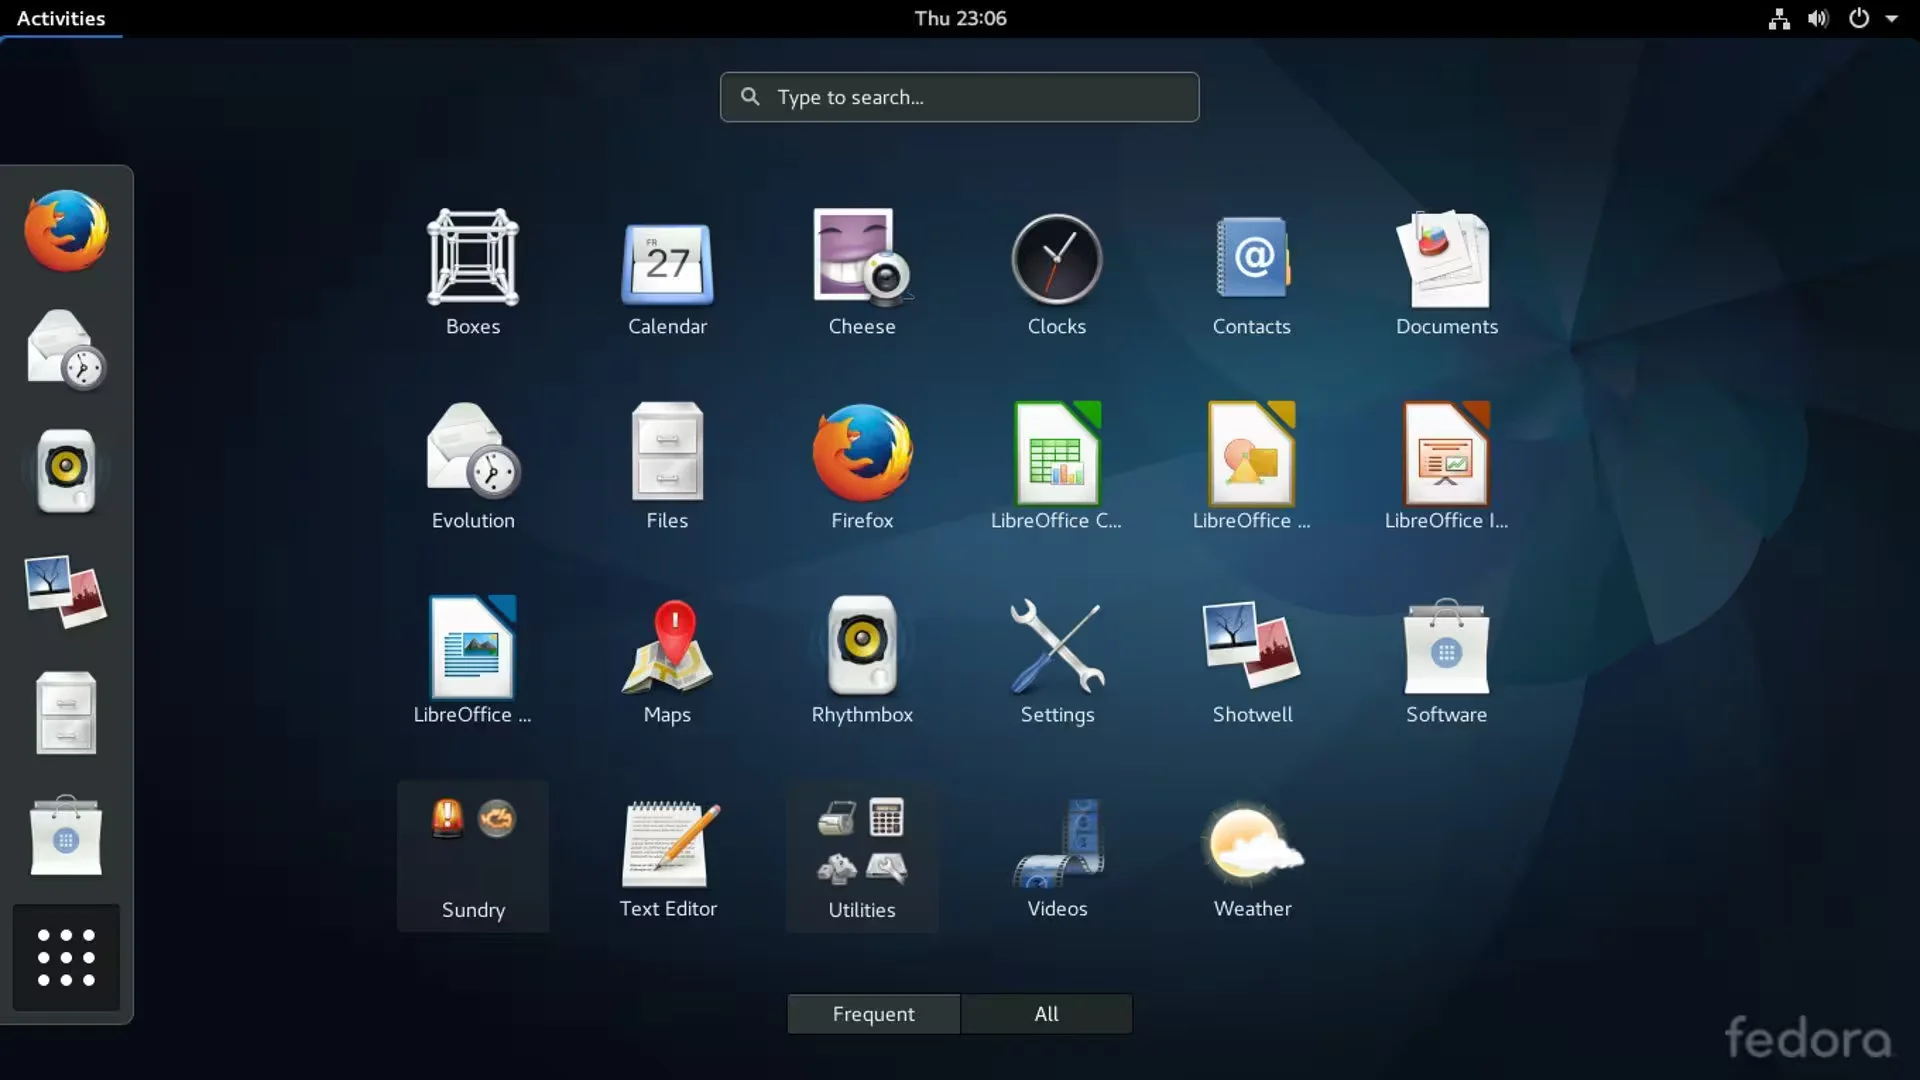Expand the Utilities app folder

tap(861, 856)
